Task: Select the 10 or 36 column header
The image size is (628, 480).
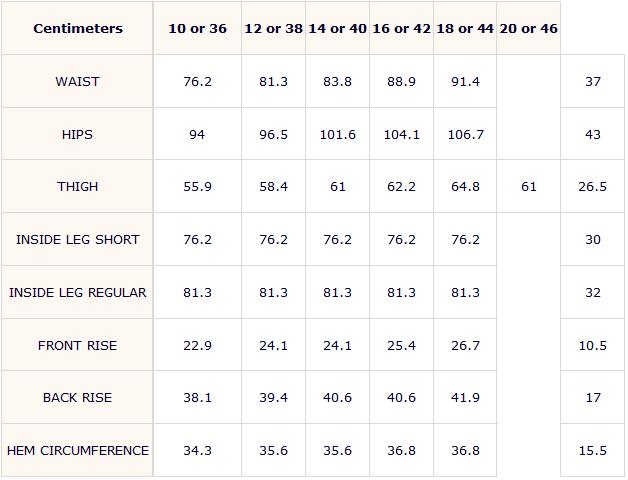Action: [x=197, y=28]
